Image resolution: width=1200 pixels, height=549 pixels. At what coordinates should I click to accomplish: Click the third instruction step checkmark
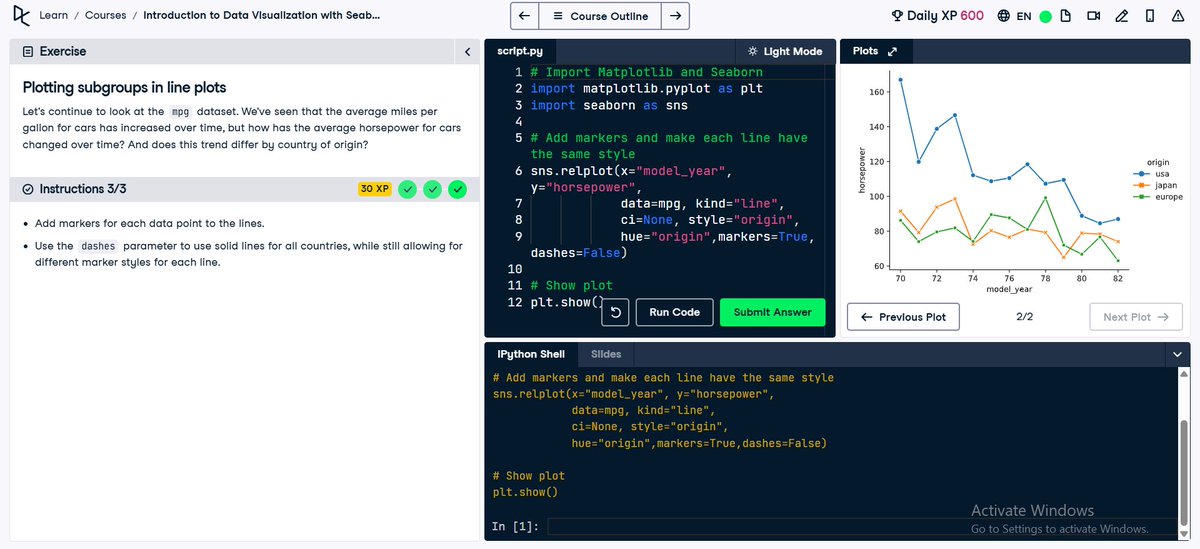(x=457, y=189)
